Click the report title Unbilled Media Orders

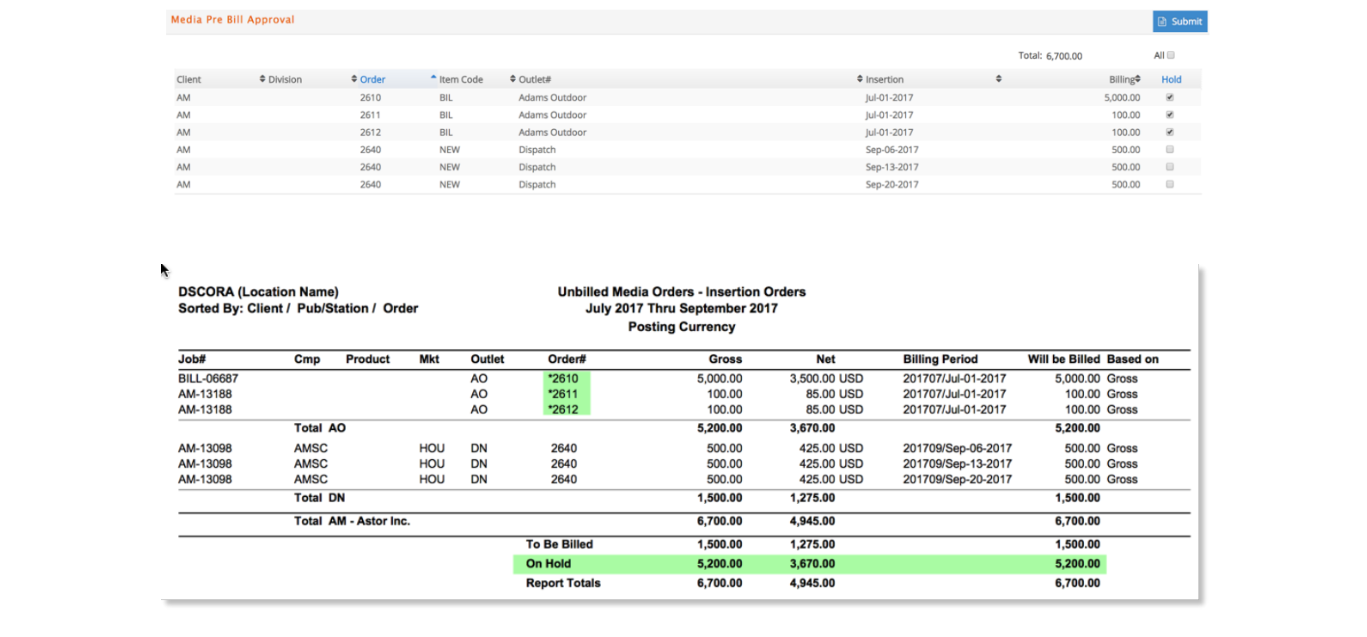point(681,292)
